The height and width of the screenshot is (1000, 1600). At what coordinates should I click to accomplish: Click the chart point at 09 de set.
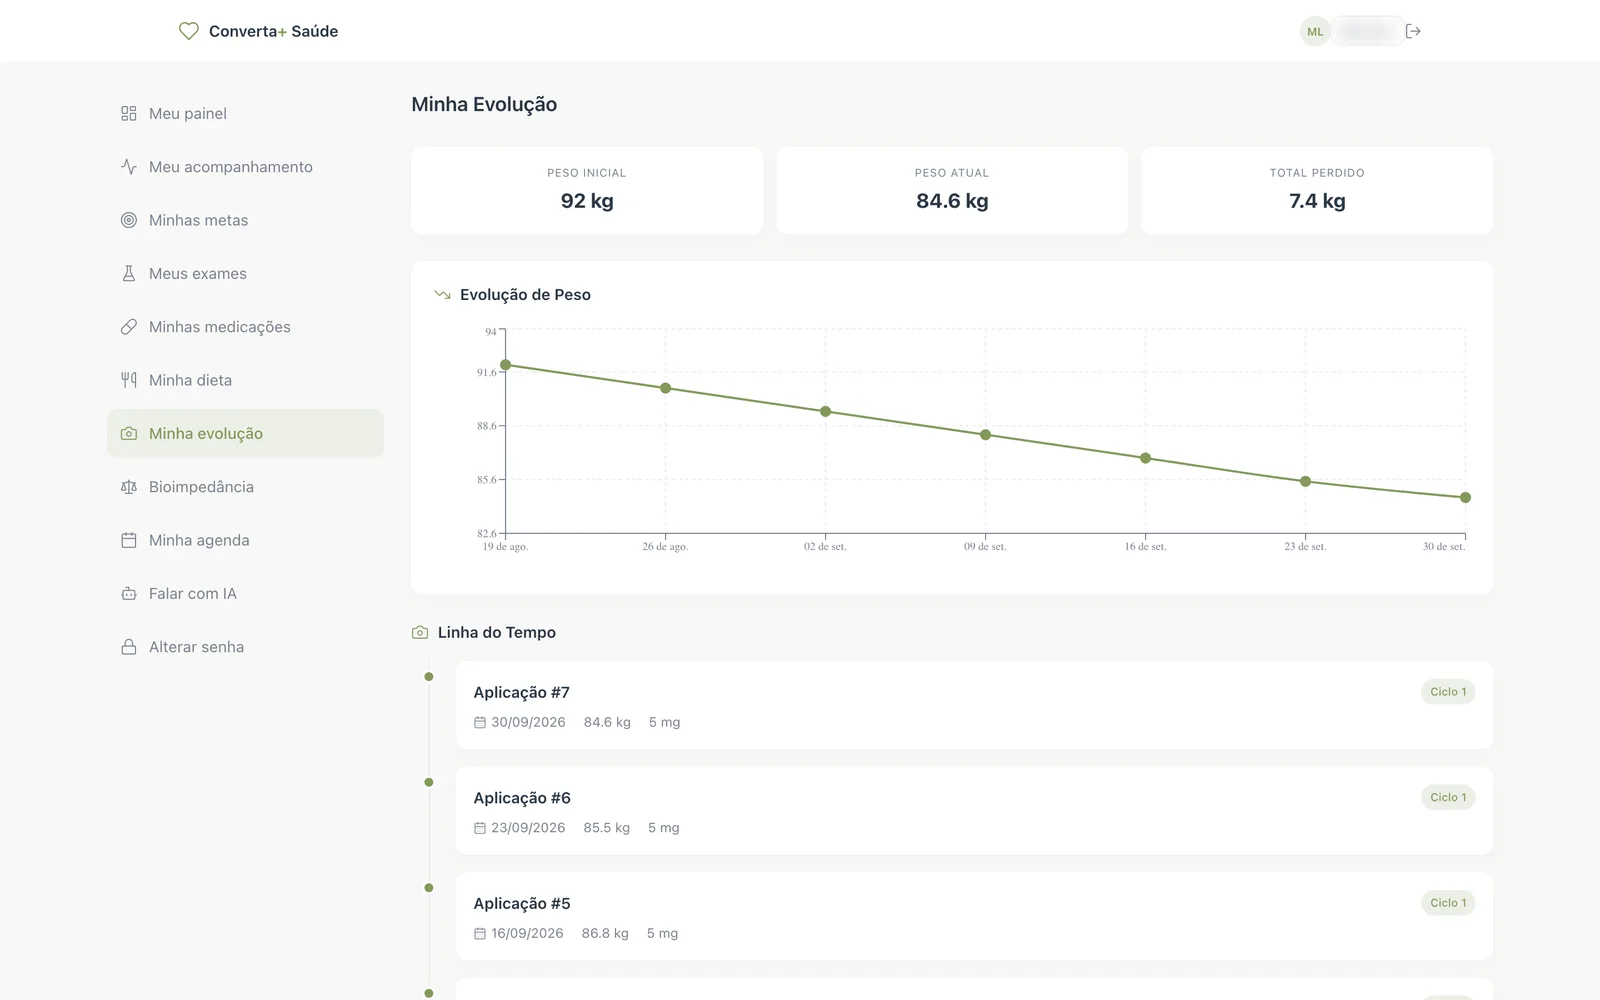point(986,435)
